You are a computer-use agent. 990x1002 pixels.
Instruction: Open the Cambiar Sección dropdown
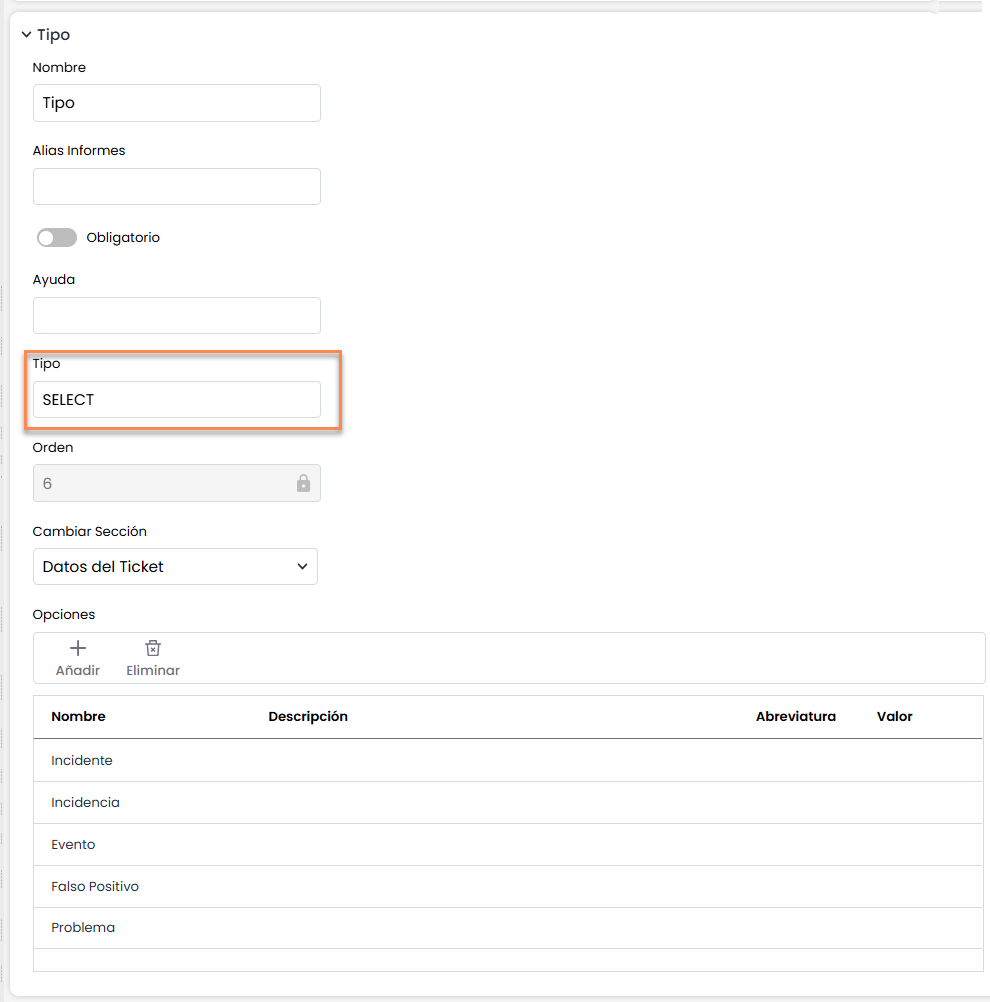pos(175,567)
